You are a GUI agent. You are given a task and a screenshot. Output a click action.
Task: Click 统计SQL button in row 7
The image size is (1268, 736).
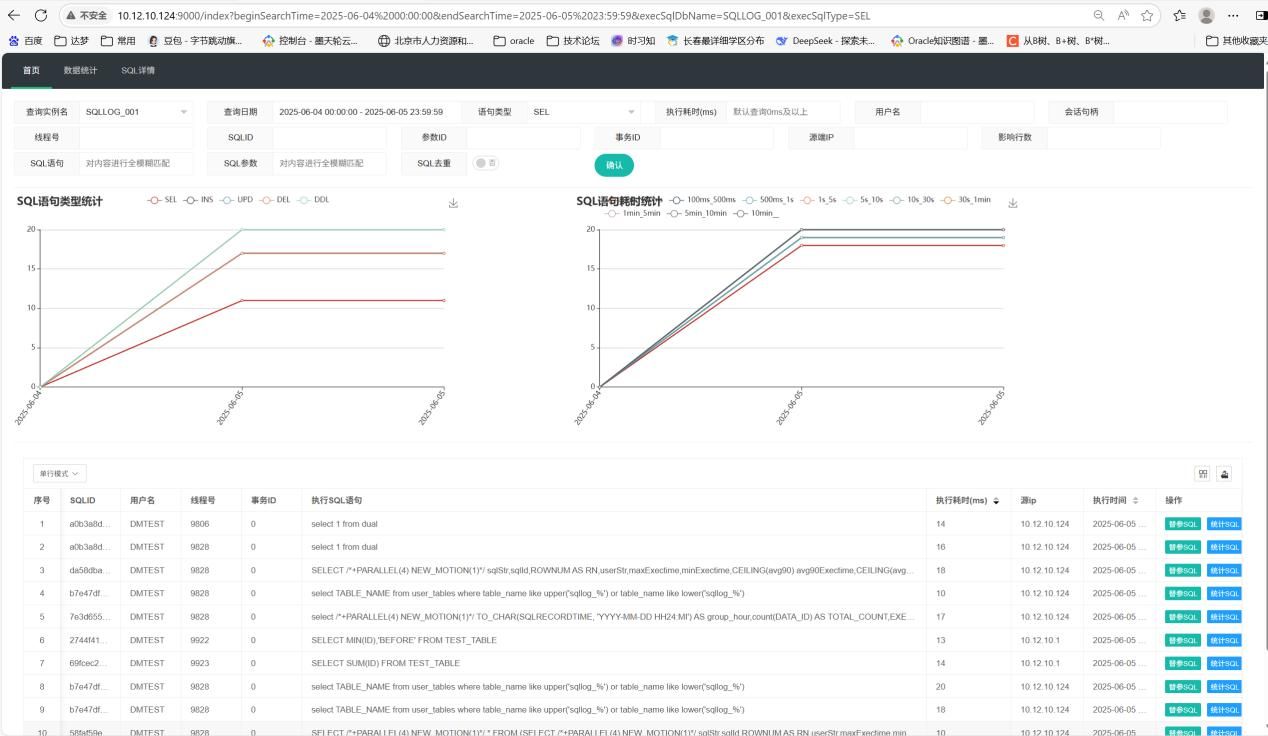click(1224, 663)
